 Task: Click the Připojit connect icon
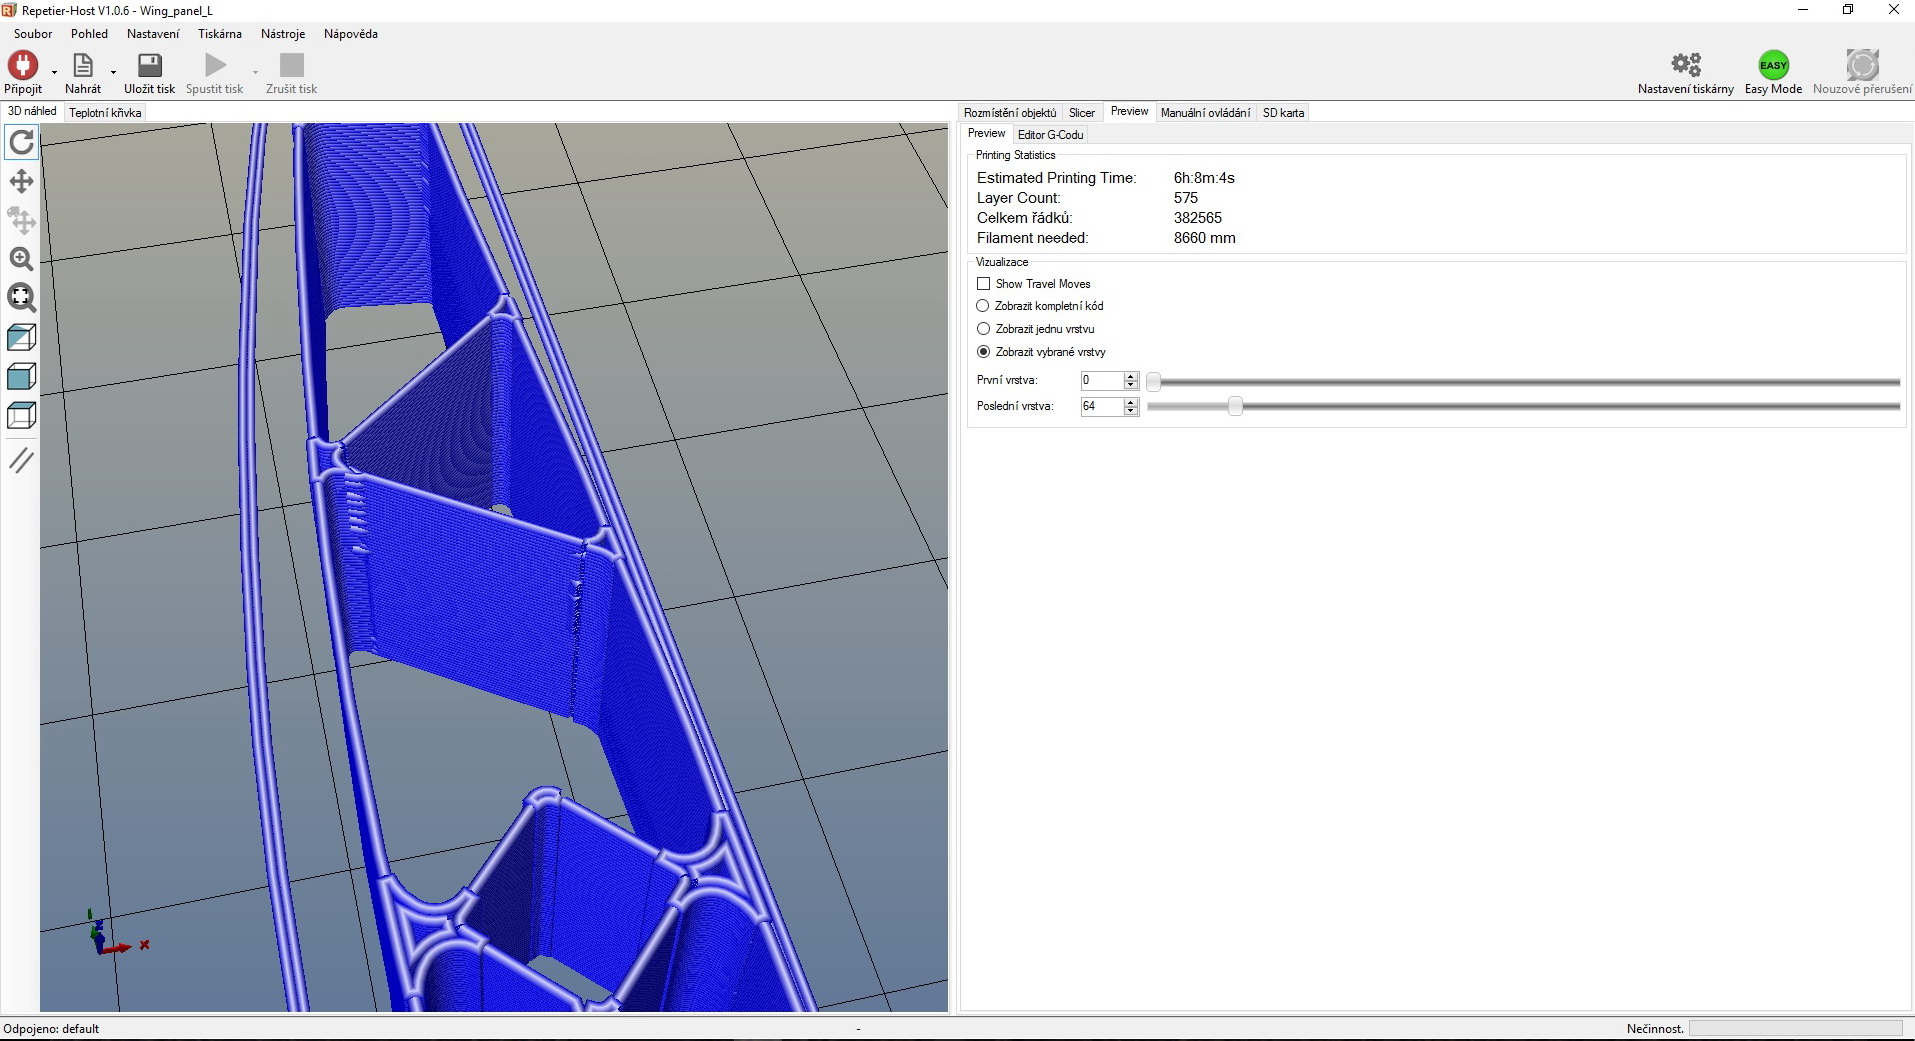click(23, 66)
